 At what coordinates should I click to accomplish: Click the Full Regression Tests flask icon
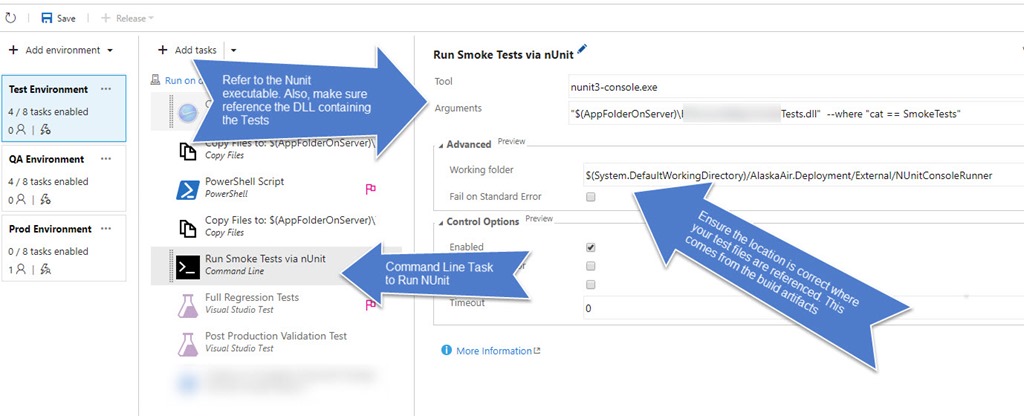point(186,303)
